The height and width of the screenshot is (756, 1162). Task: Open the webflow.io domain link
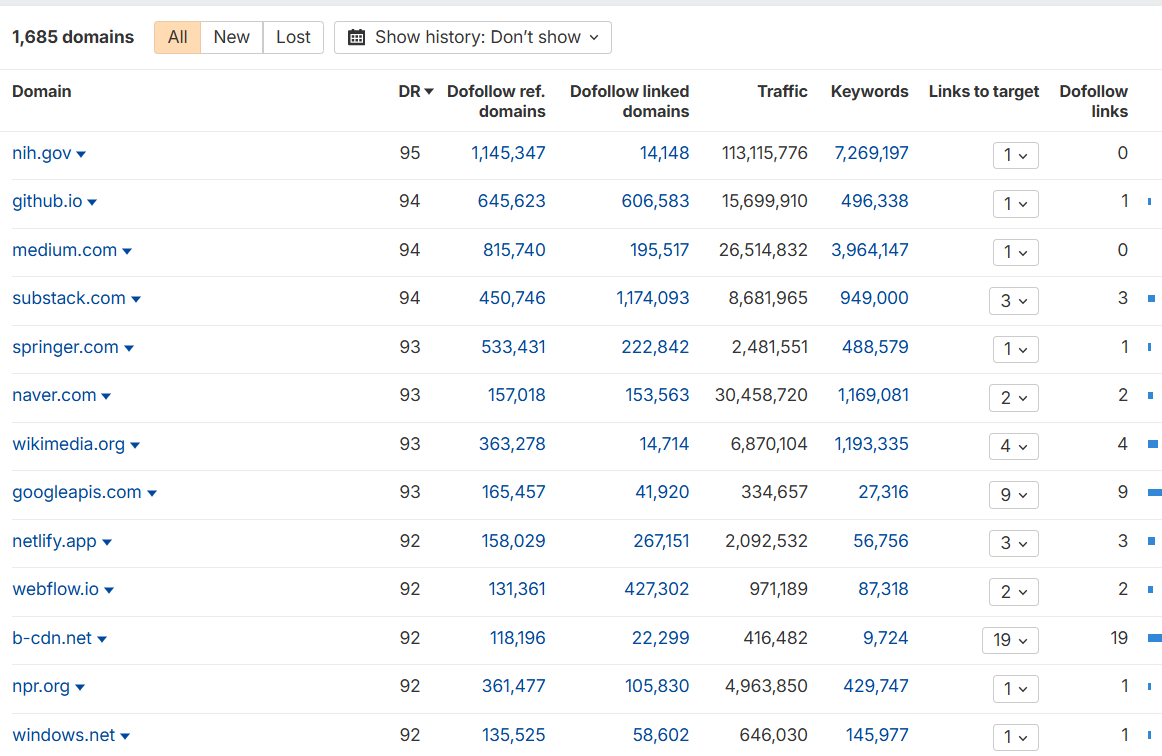click(x=55, y=590)
